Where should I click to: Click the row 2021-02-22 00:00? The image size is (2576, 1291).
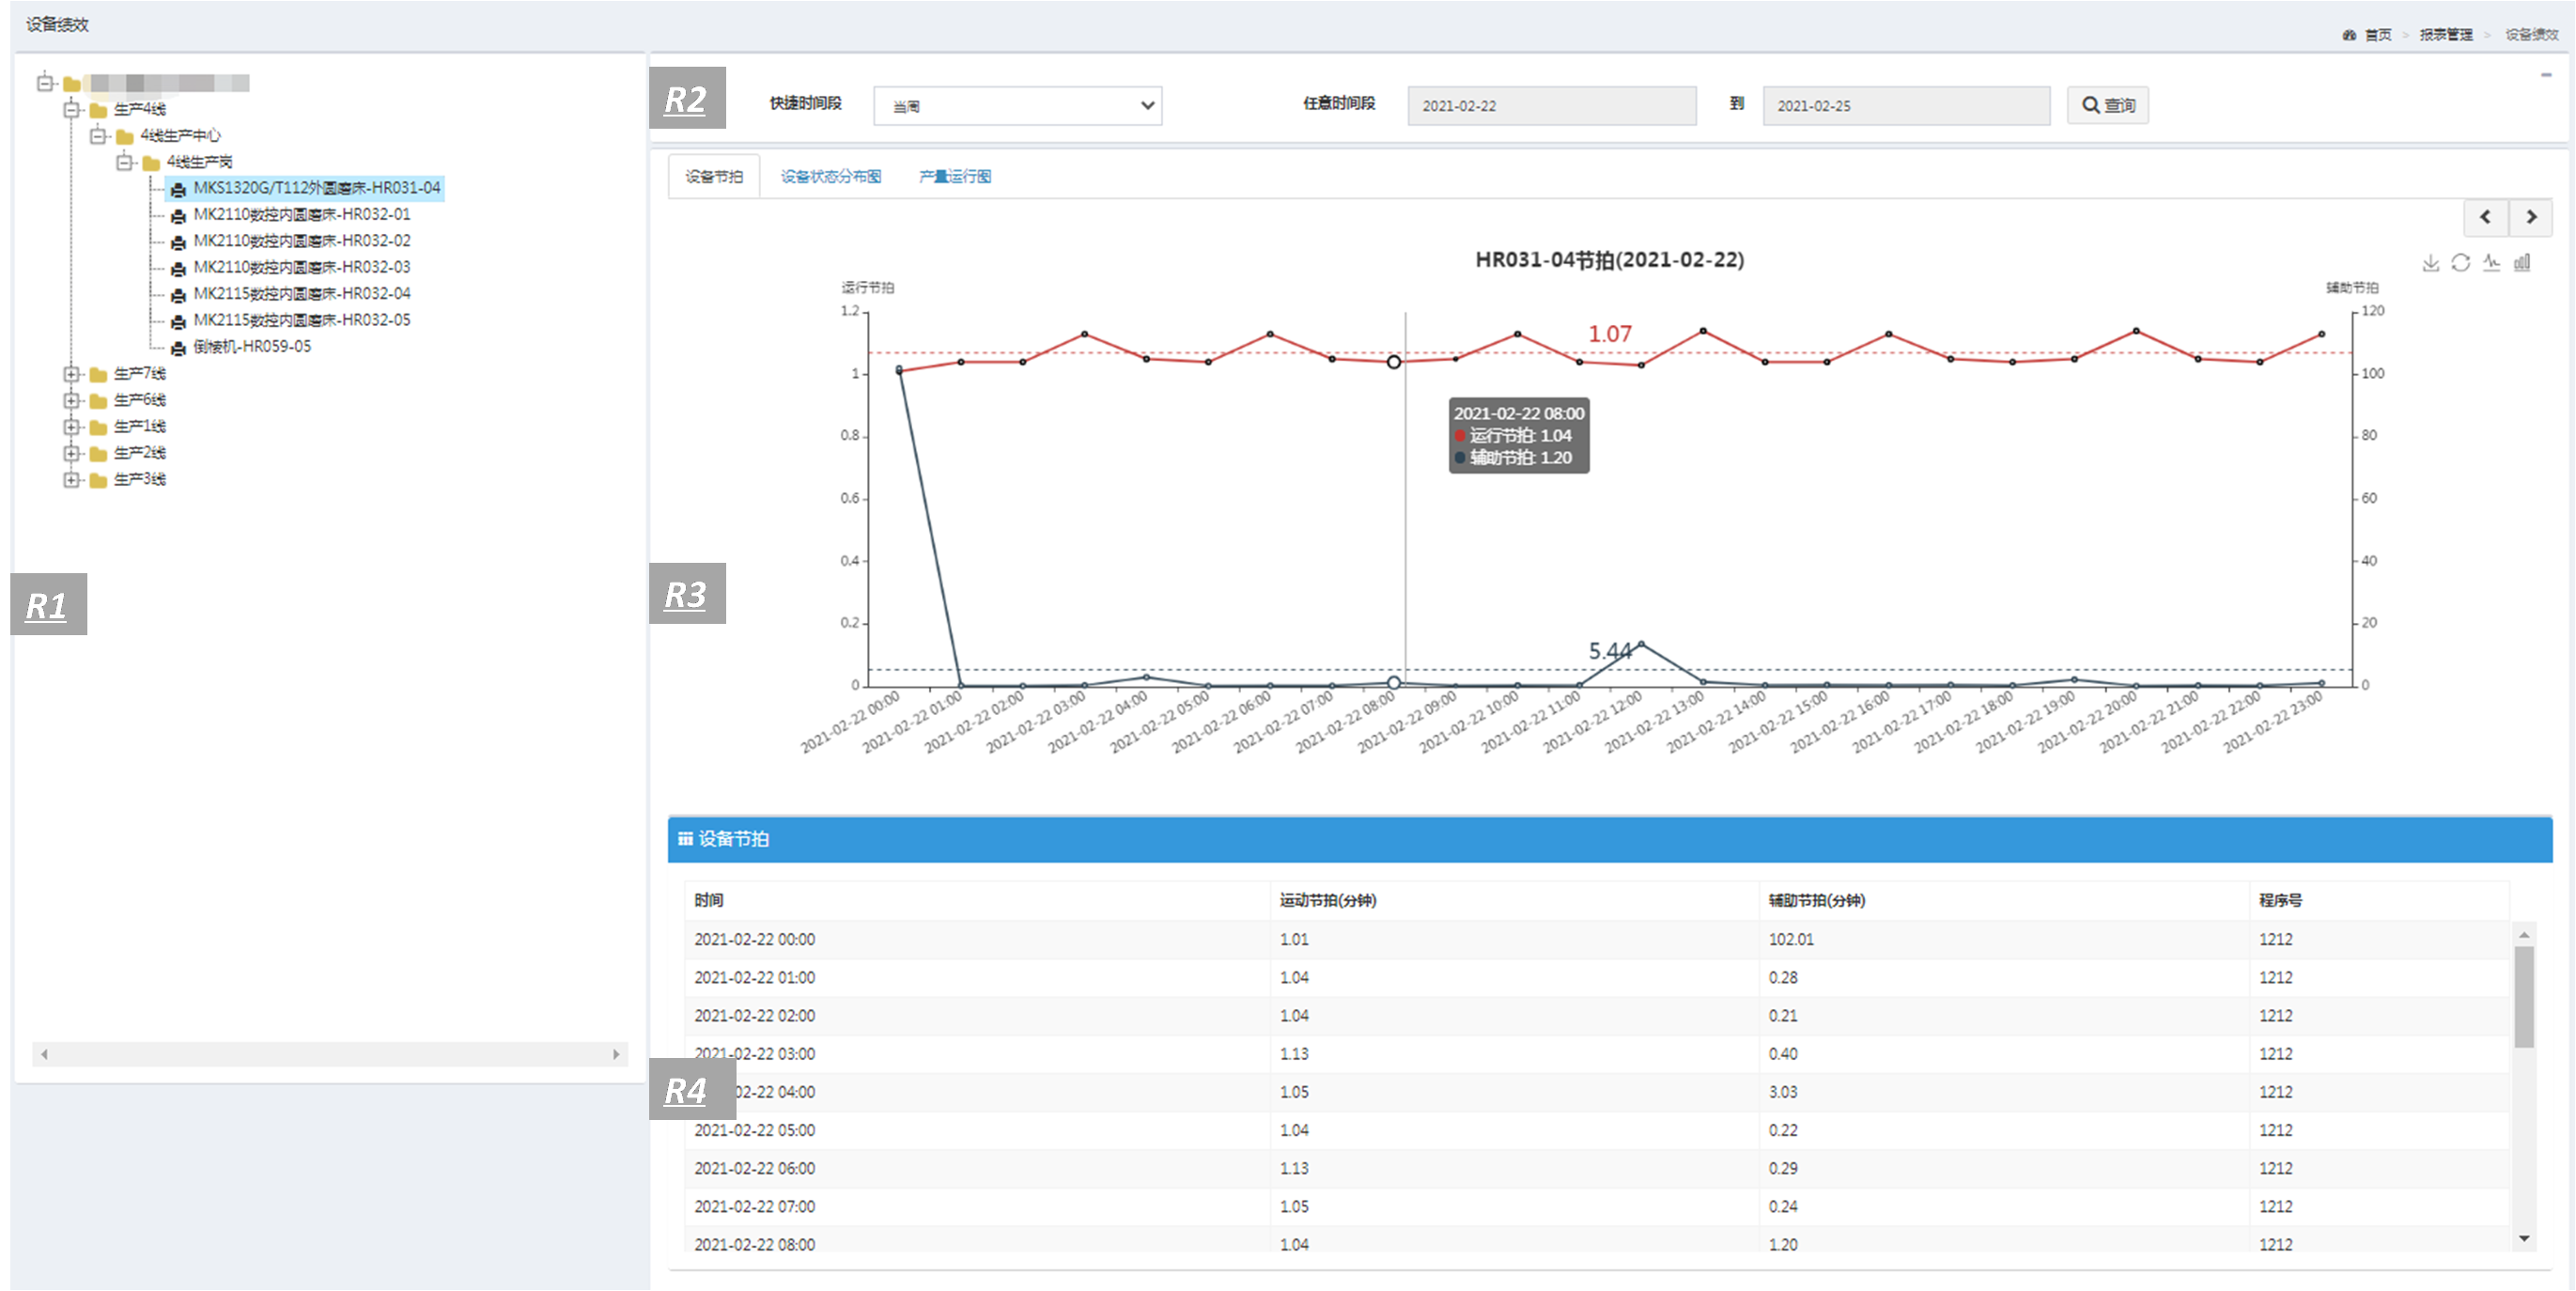coord(1597,939)
